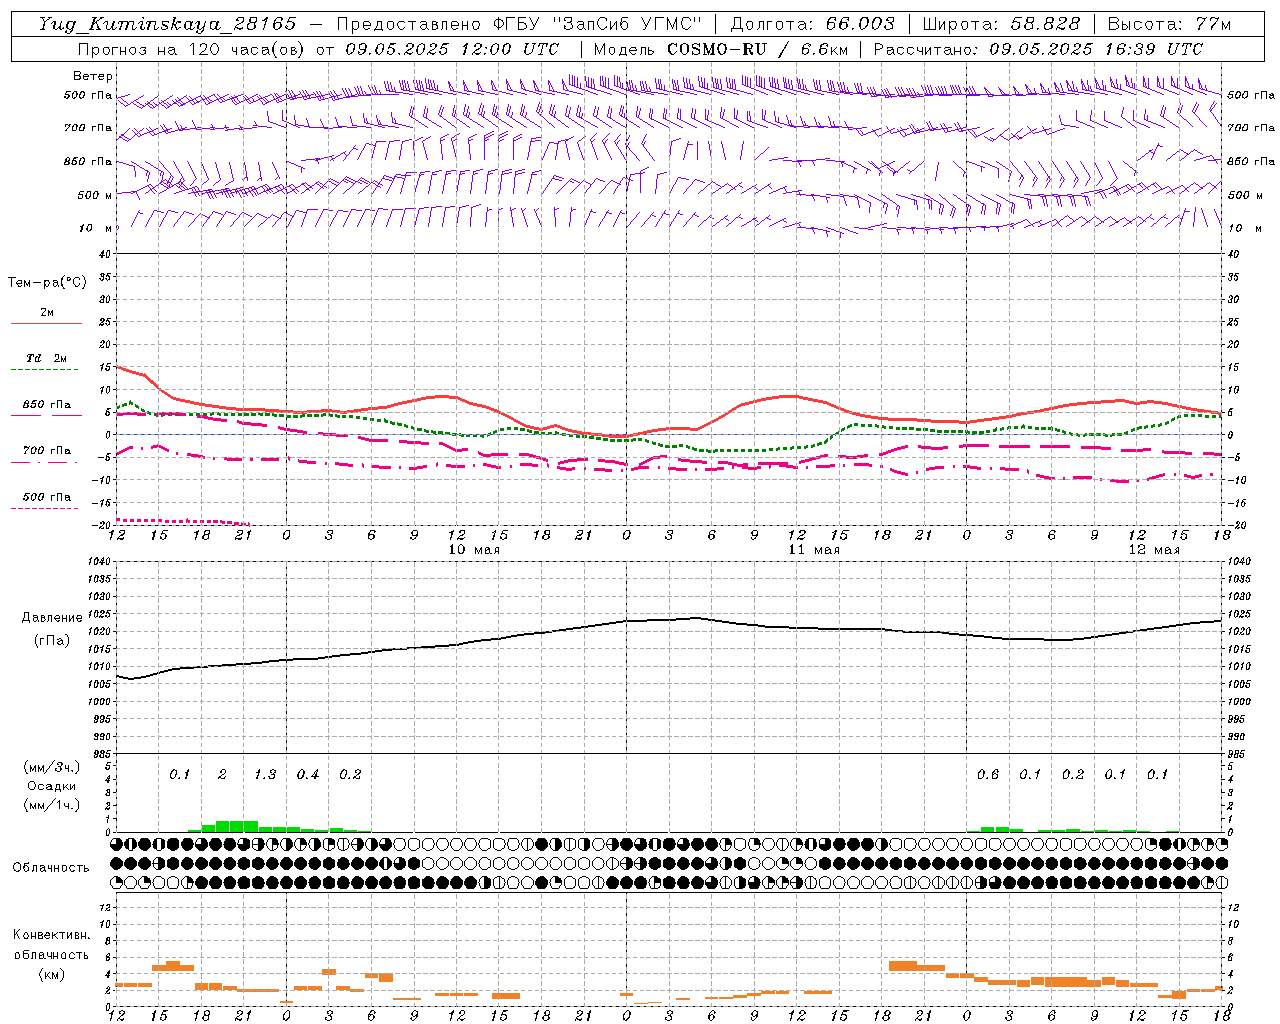Select the 'Долгота: 66.003' header value
Image resolution: width=1280 pixels, height=1024 pixels.
tap(812, 24)
